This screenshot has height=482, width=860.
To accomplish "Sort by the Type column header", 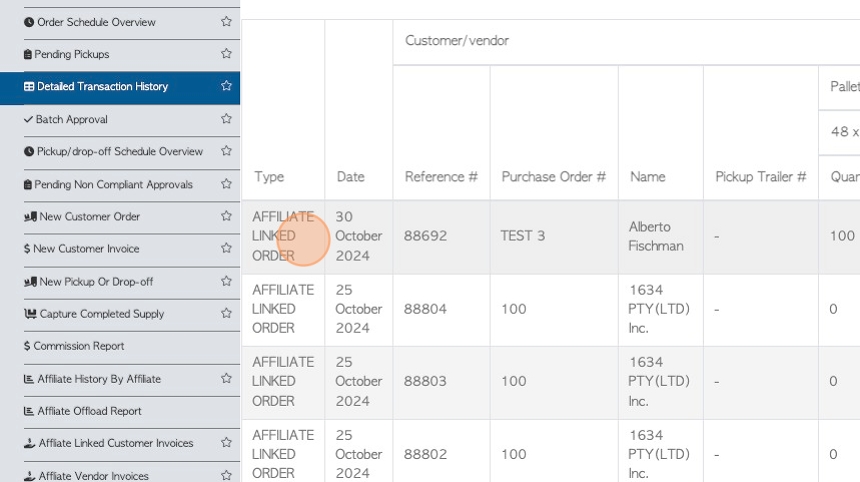I will tap(269, 177).
